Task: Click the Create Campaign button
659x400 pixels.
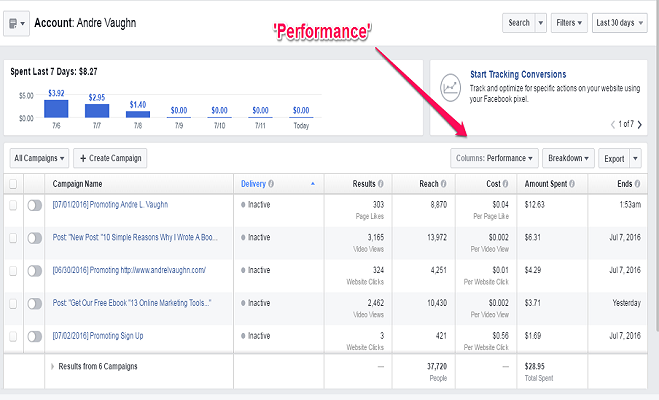Action: (110, 158)
